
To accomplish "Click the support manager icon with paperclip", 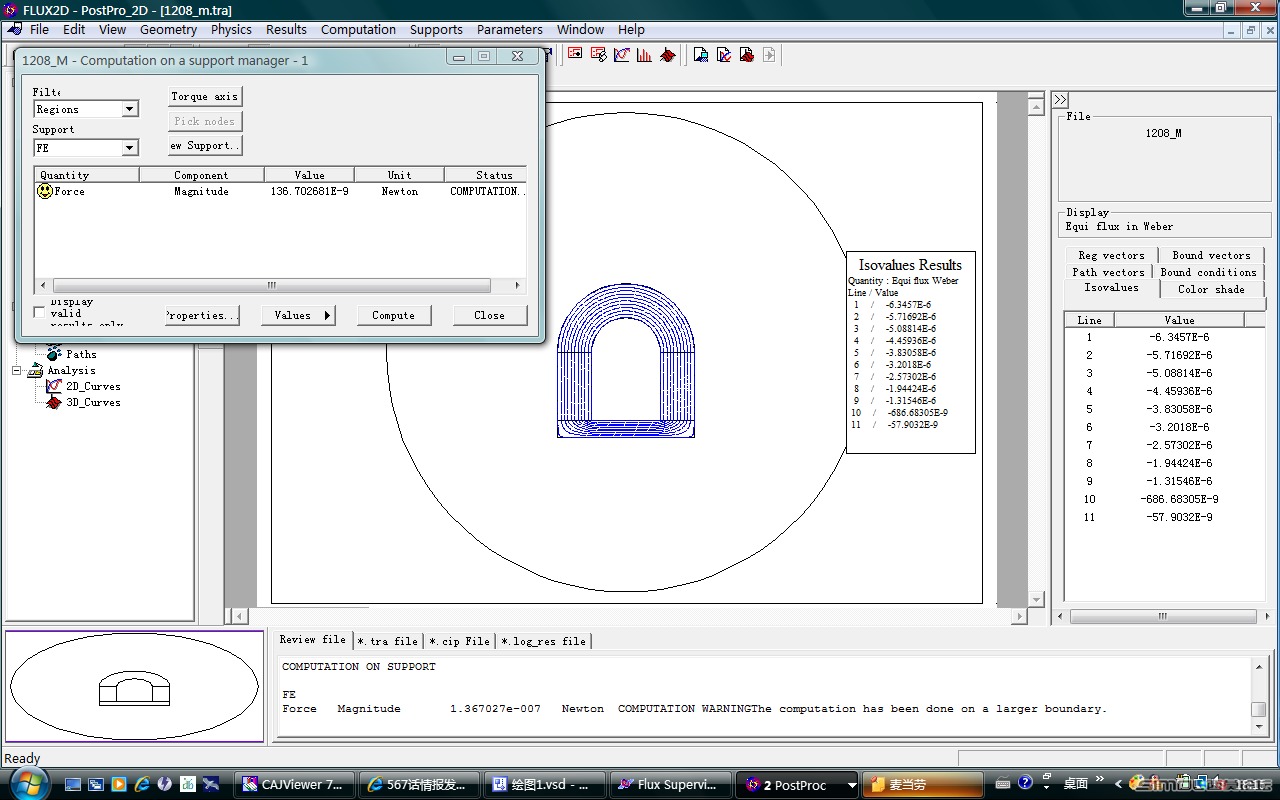I will tap(598, 54).
